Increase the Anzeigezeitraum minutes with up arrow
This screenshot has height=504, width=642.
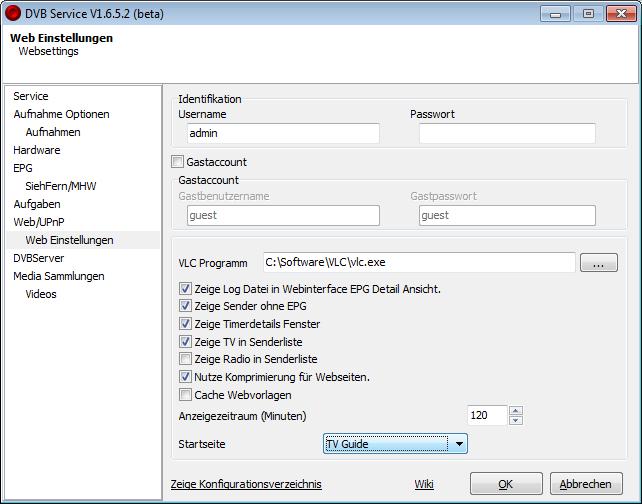click(x=515, y=411)
